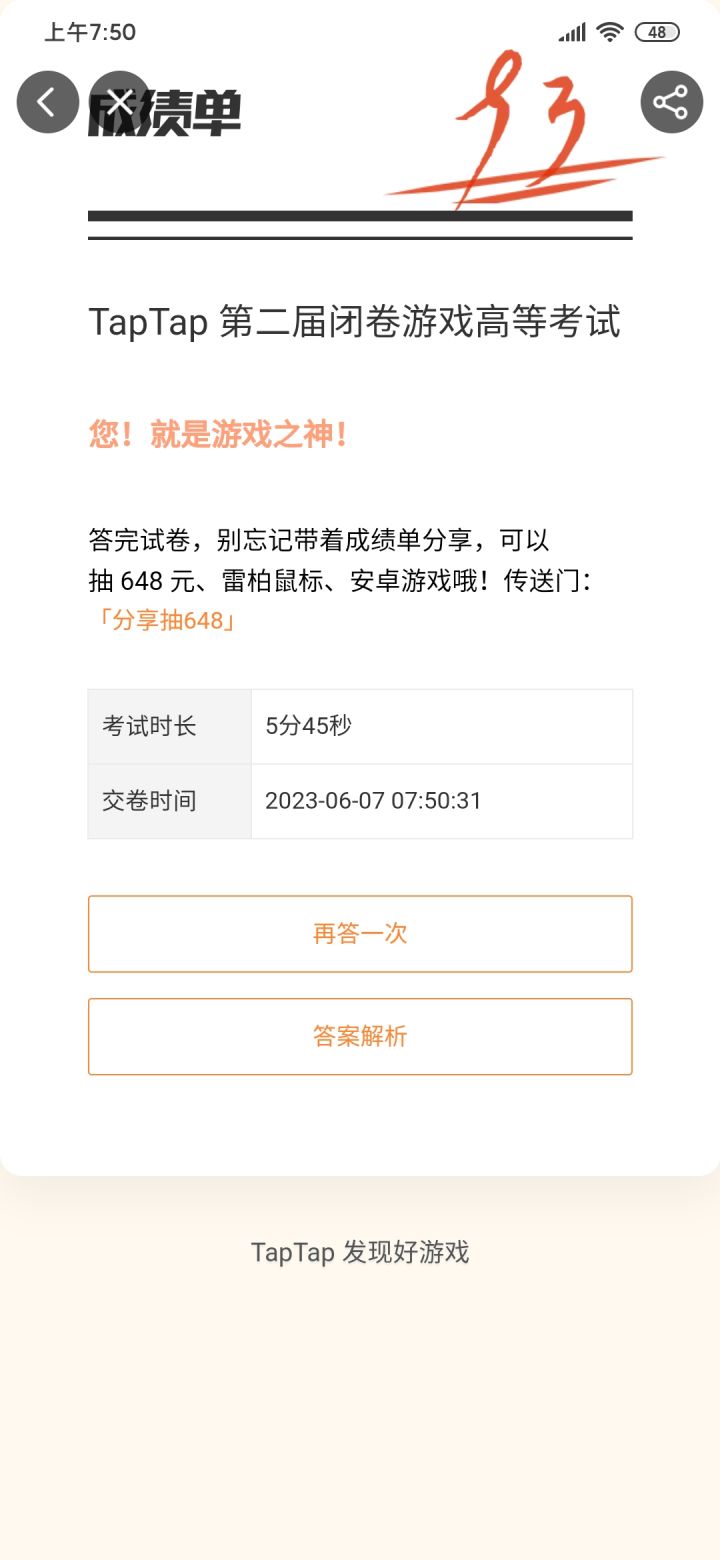Screen dimensions: 720x1560
Task: Tap the orange 您！就是游戏之神！ text
Action: [x=218, y=434]
